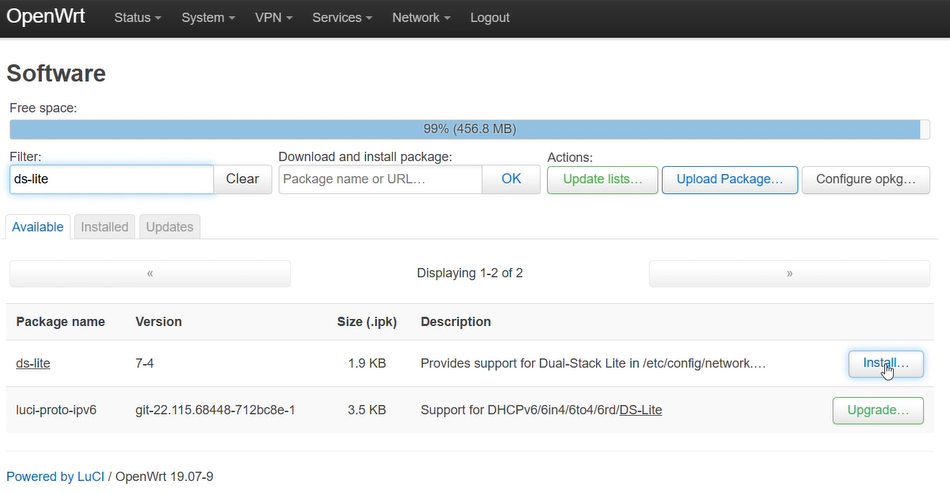The width and height of the screenshot is (950, 493).
Task: Clear the package filter
Action: (x=242, y=179)
